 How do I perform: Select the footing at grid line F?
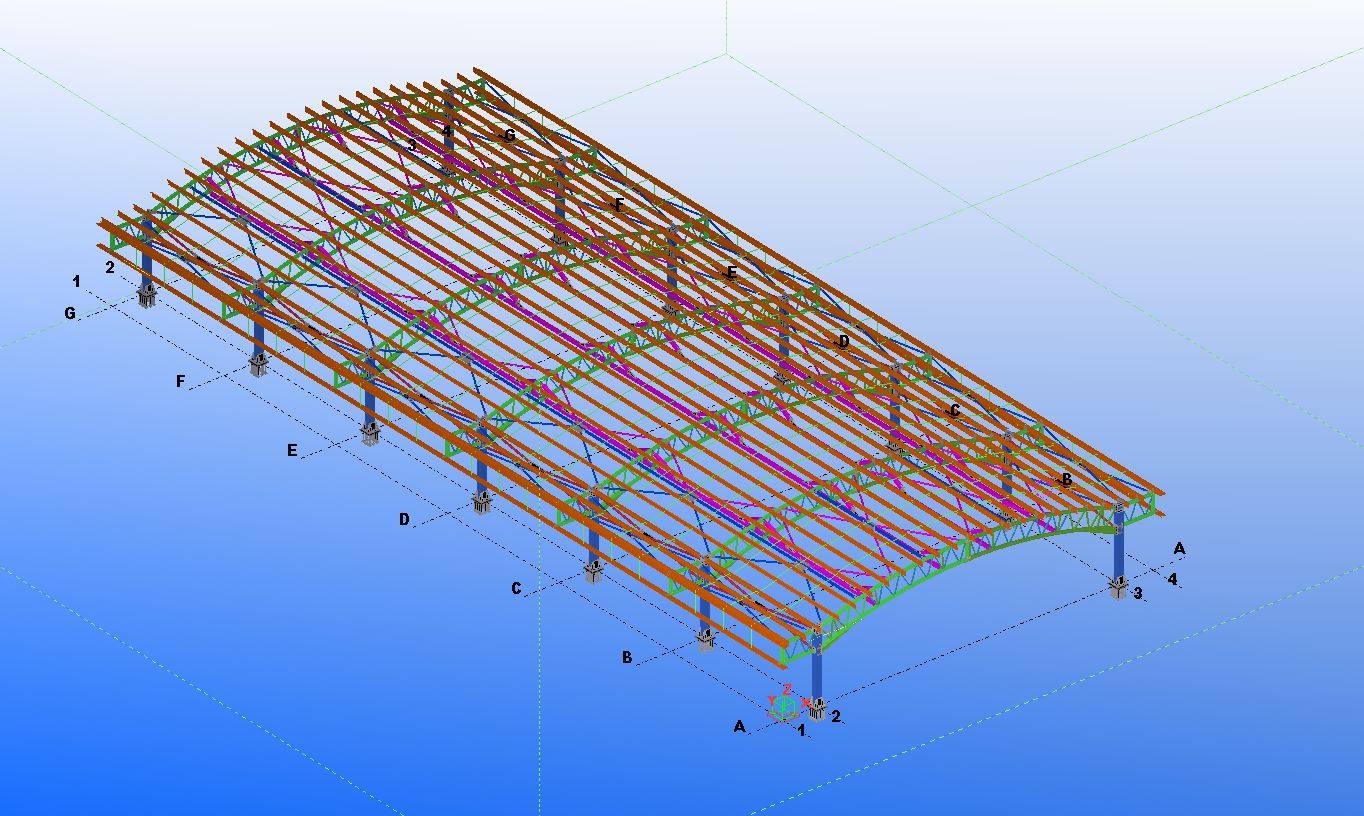(258, 365)
